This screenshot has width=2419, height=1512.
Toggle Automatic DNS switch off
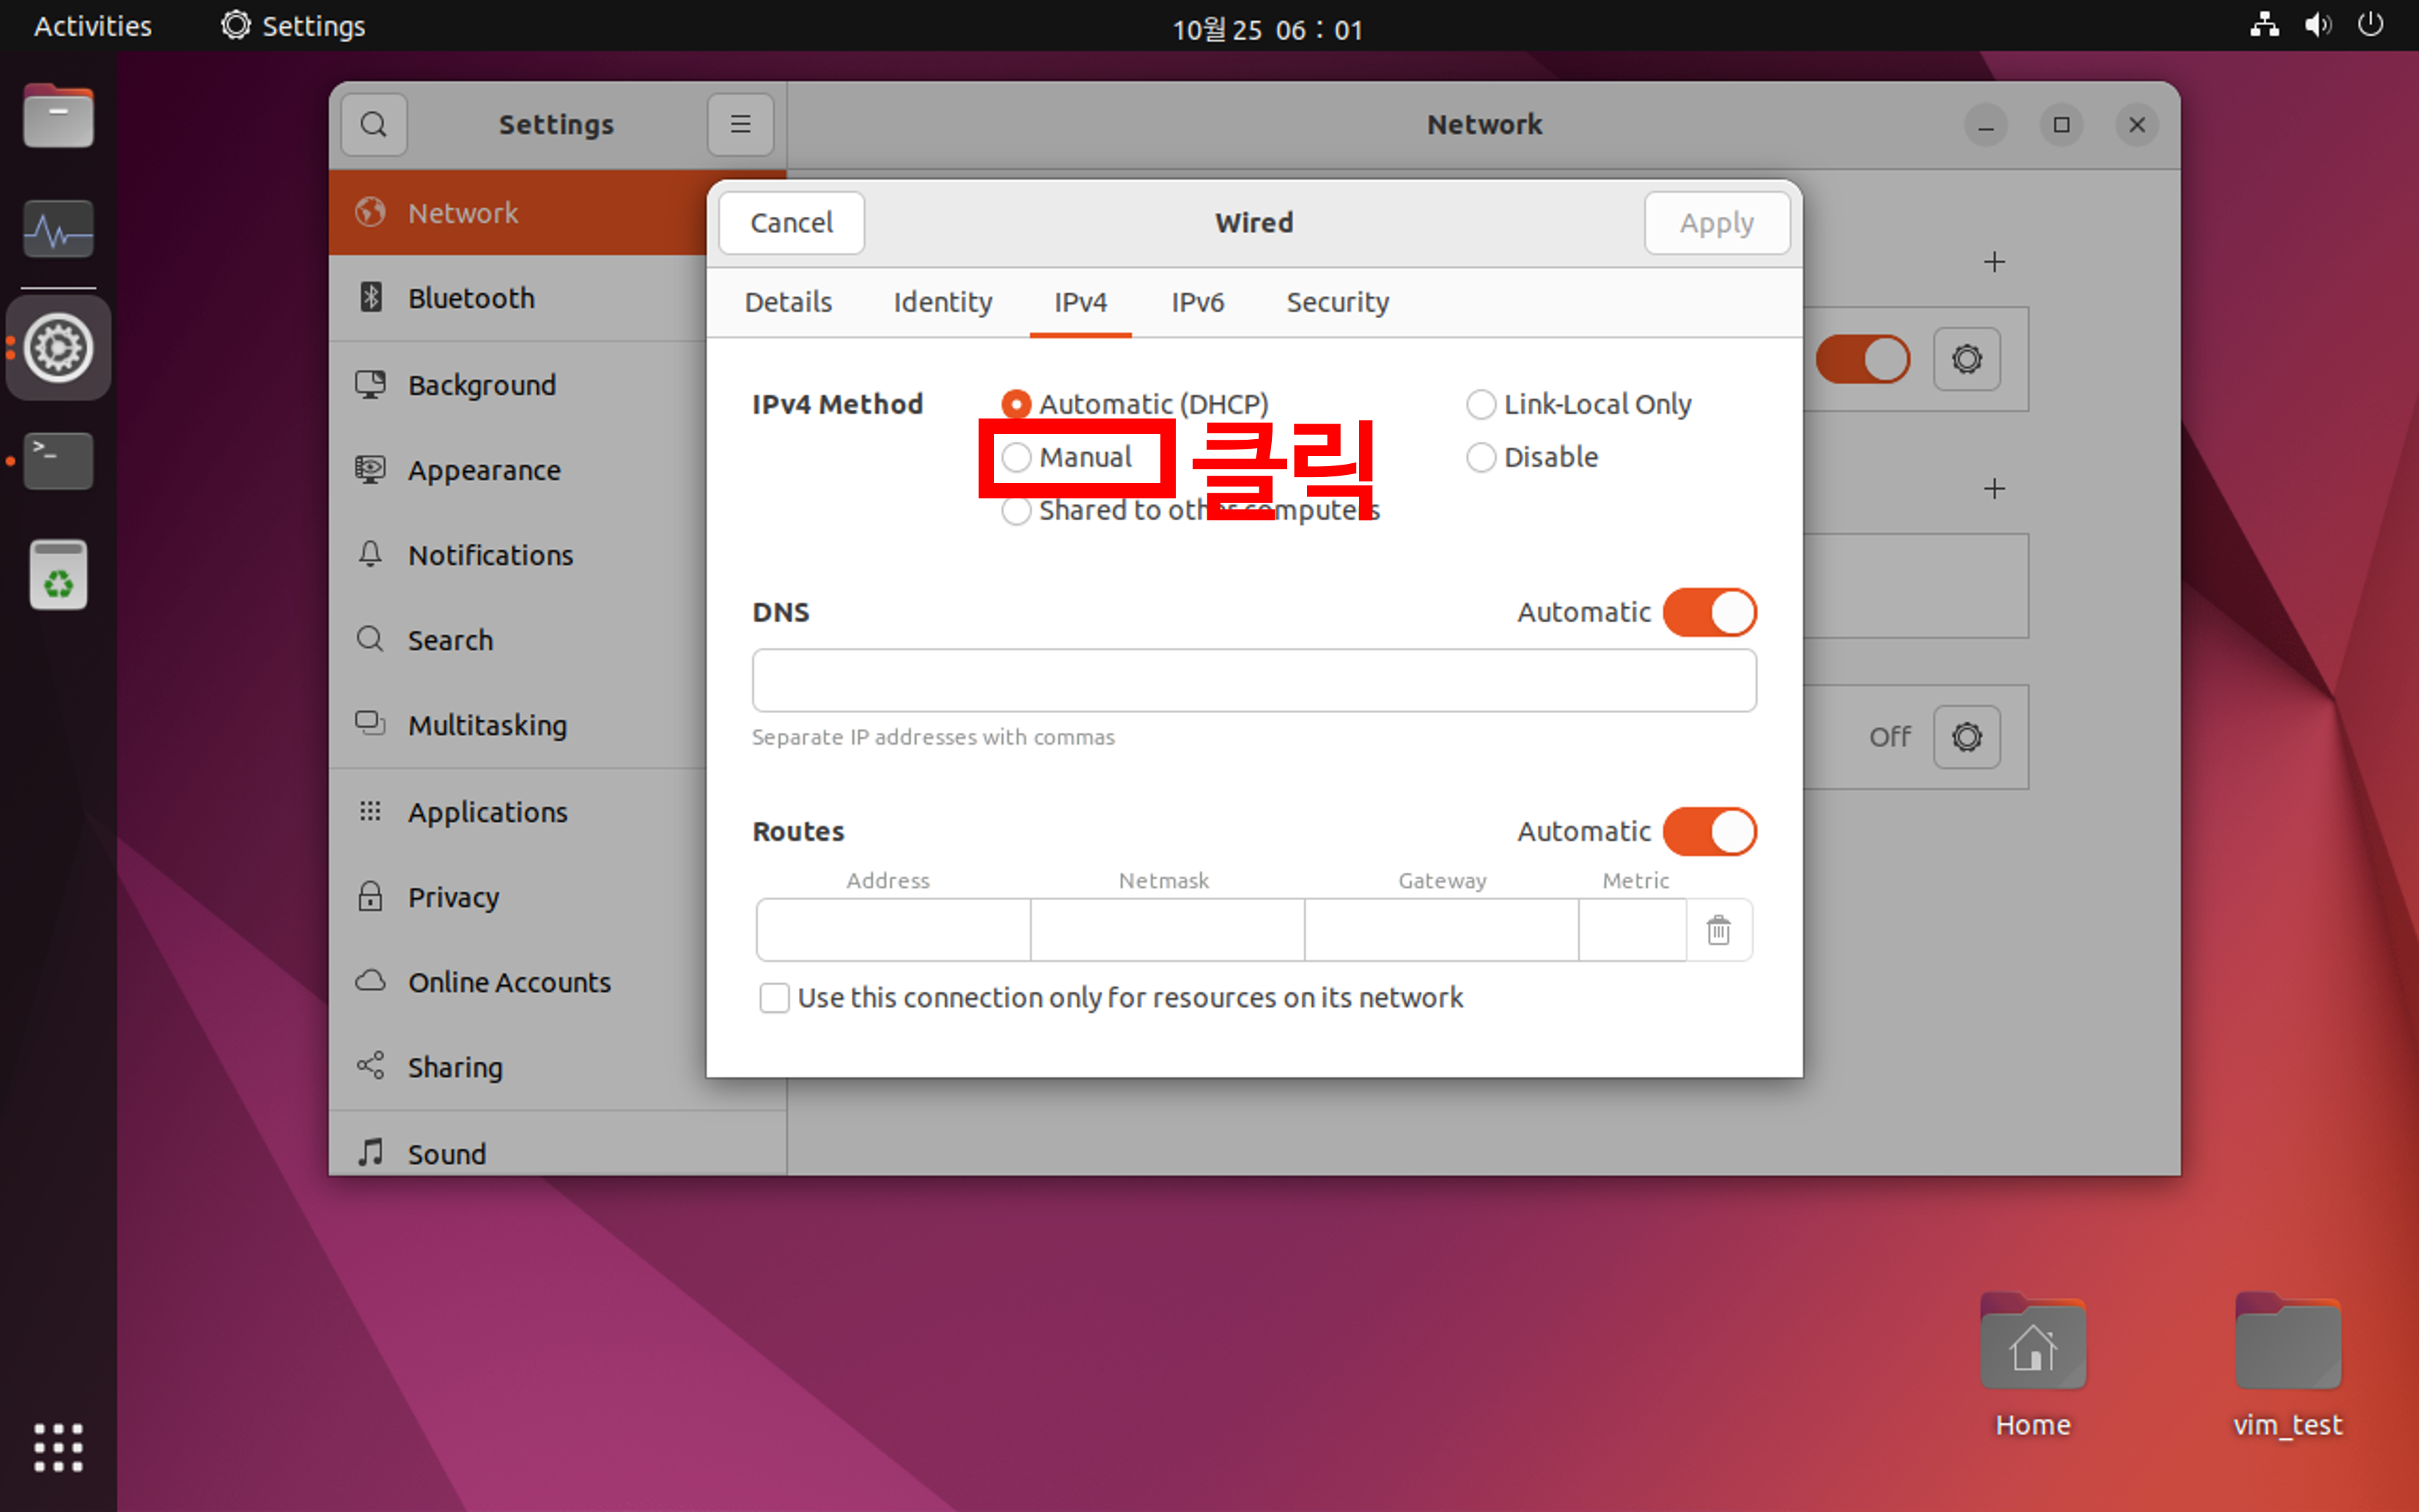click(x=1709, y=612)
